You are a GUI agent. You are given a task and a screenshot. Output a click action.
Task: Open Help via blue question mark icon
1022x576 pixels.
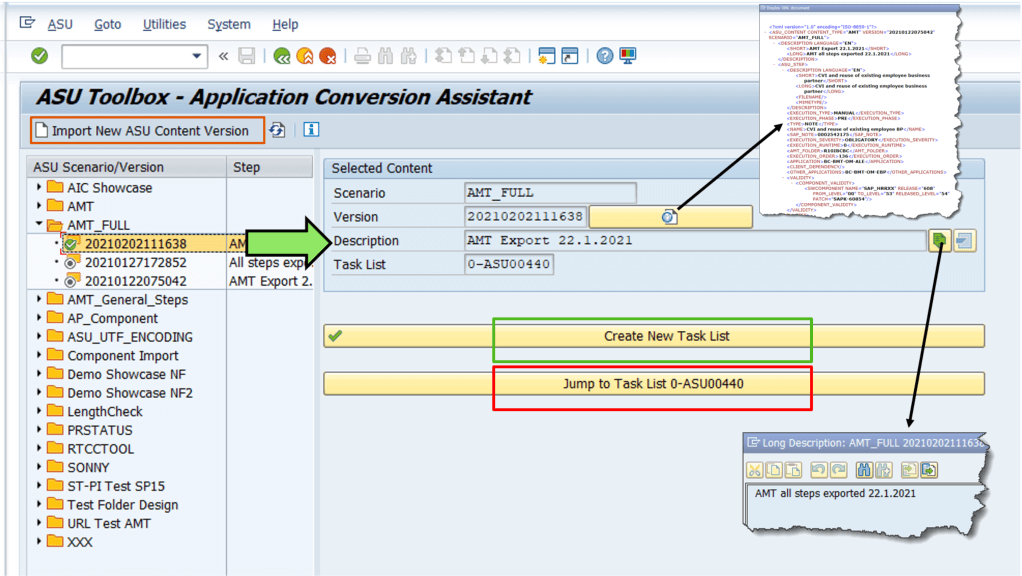605,56
